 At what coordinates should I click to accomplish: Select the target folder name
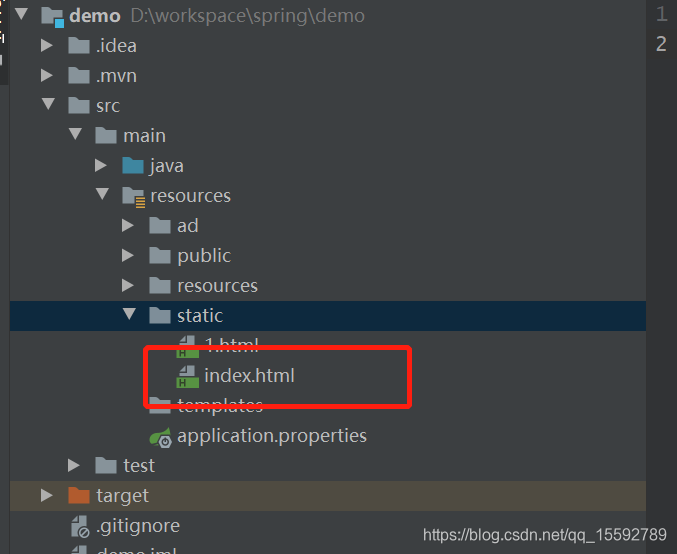click(123, 496)
